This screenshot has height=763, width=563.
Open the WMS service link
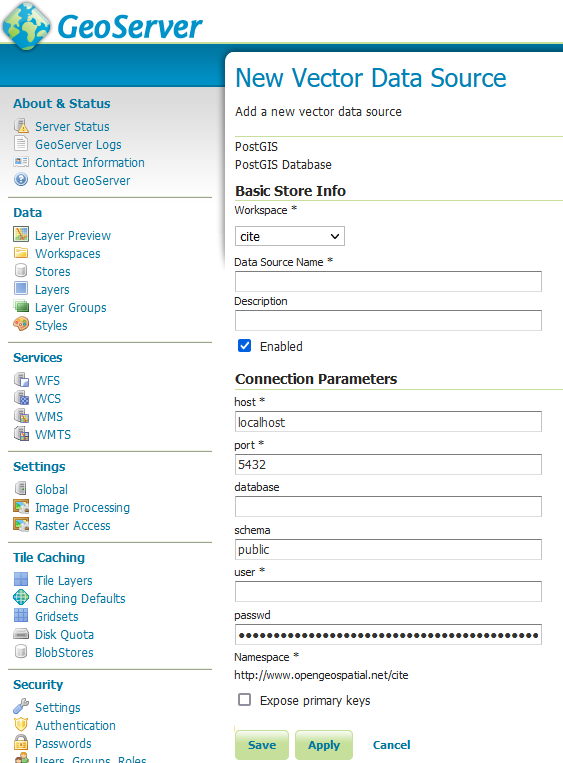(x=49, y=417)
